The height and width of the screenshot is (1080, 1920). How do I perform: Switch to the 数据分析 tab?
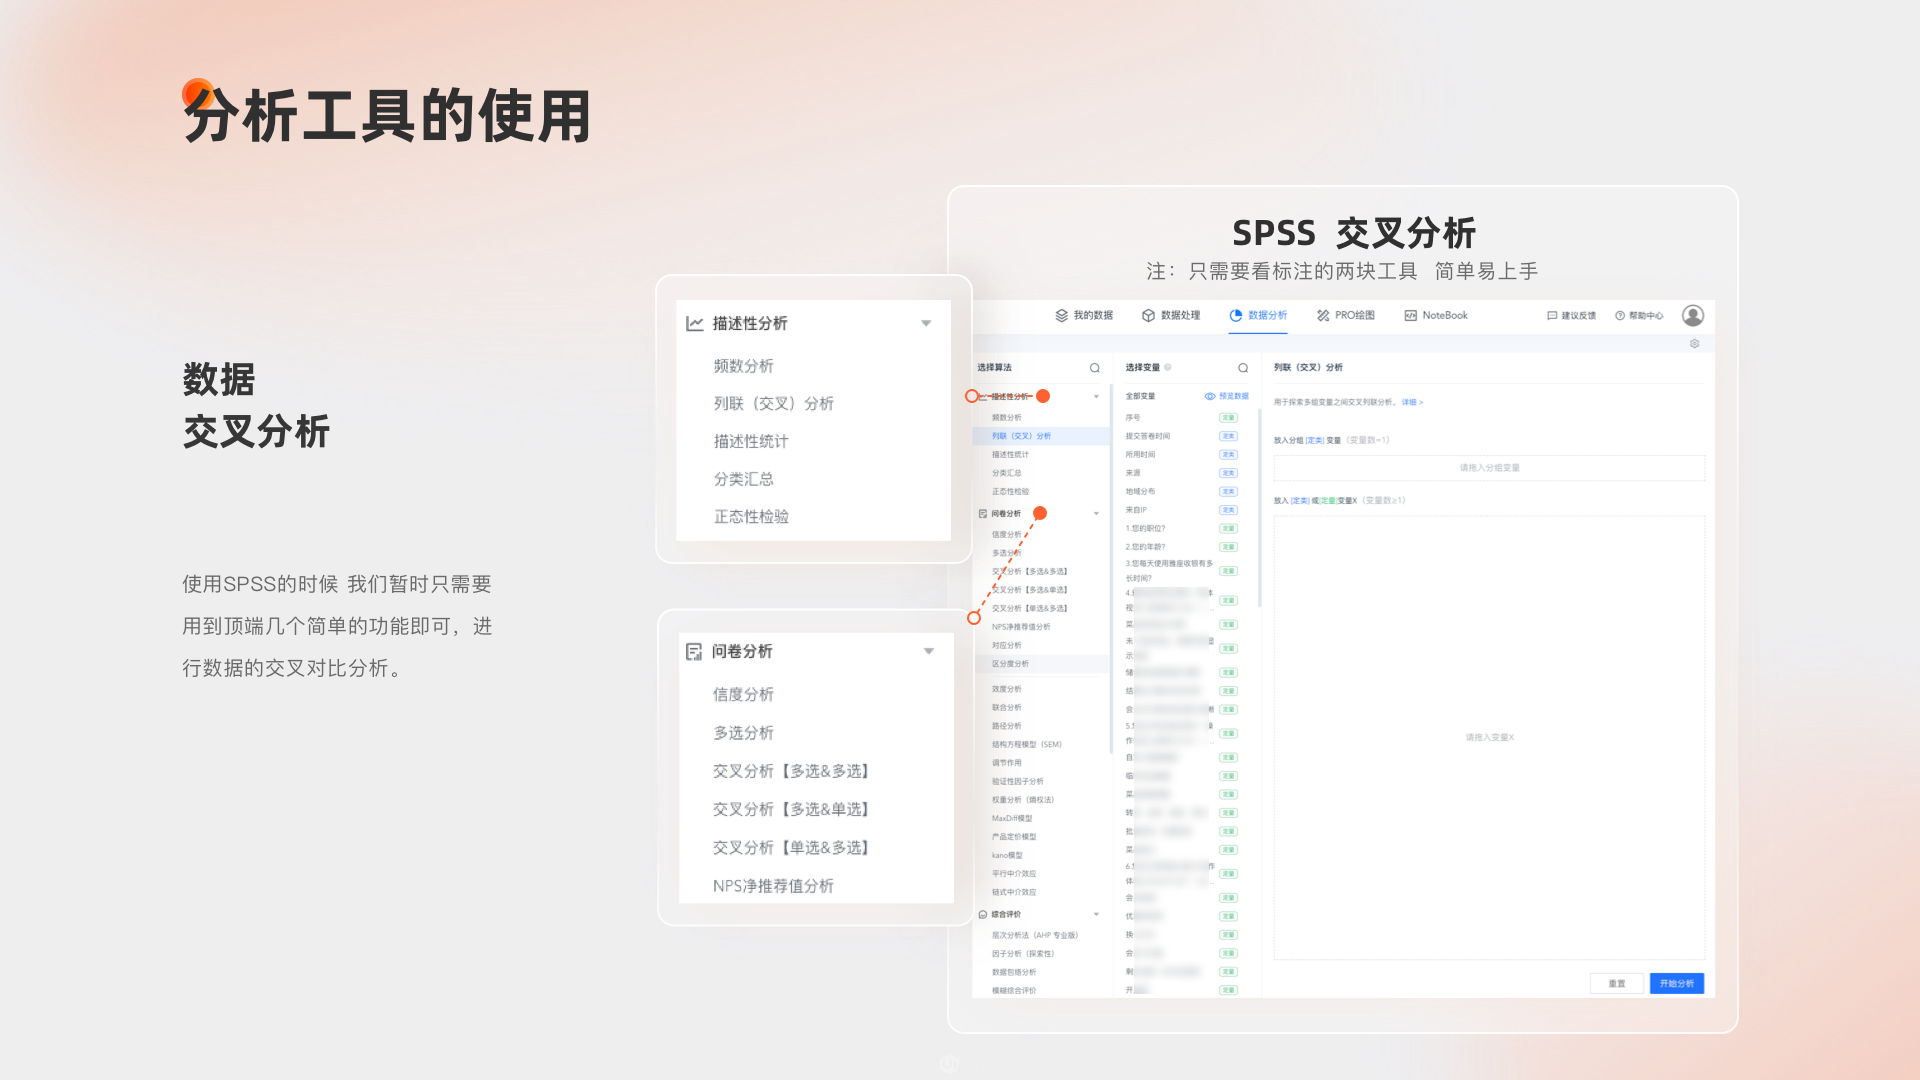coord(1258,316)
